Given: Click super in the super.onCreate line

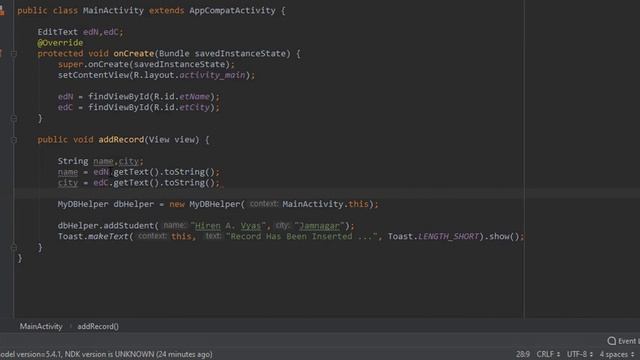Looking at the screenshot, I should click(70, 64).
